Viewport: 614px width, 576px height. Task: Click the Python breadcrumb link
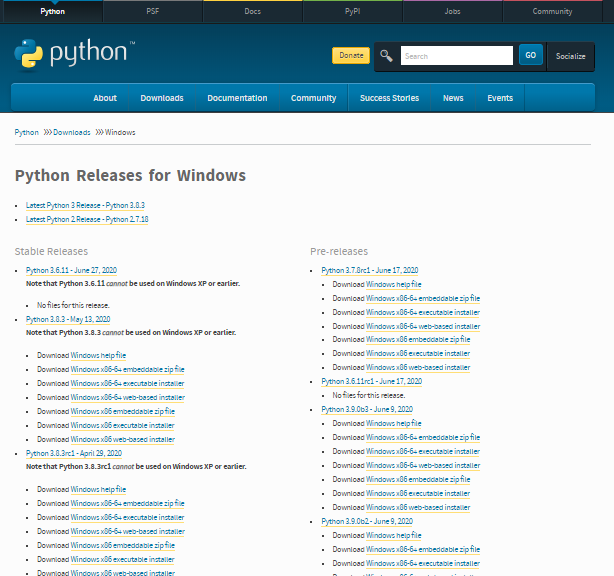point(27,132)
